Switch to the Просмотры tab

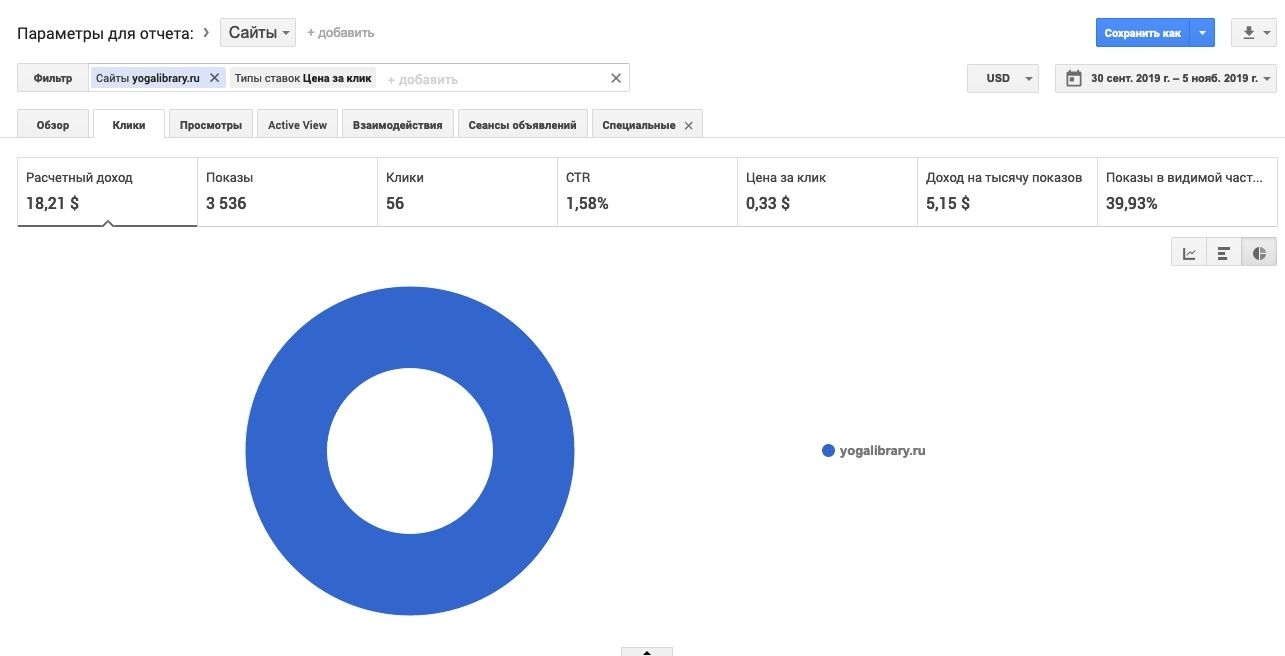pos(211,125)
